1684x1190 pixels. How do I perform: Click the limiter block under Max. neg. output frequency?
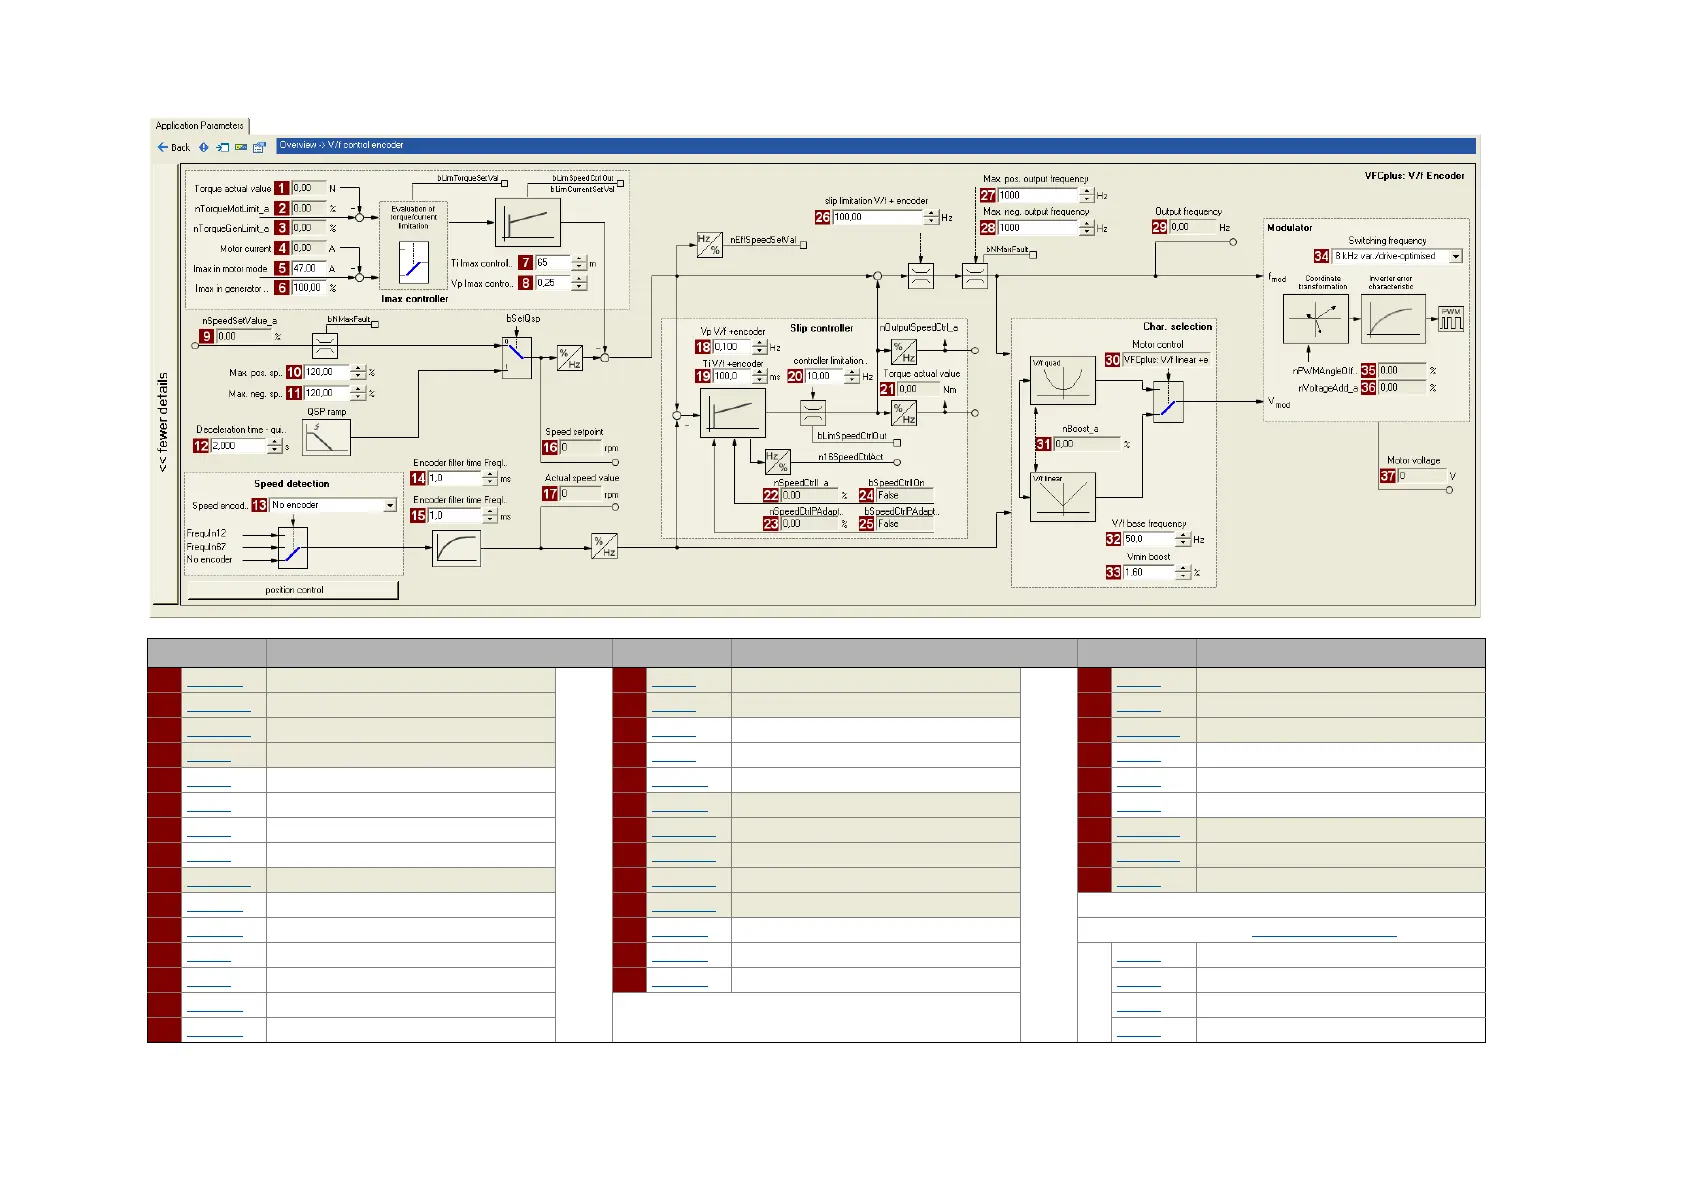click(975, 276)
